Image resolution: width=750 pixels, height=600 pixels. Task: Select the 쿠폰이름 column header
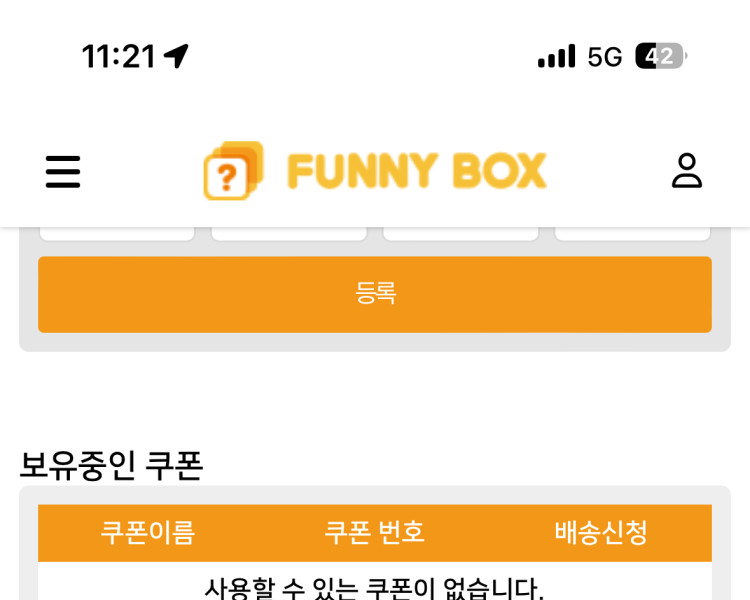pos(147,532)
